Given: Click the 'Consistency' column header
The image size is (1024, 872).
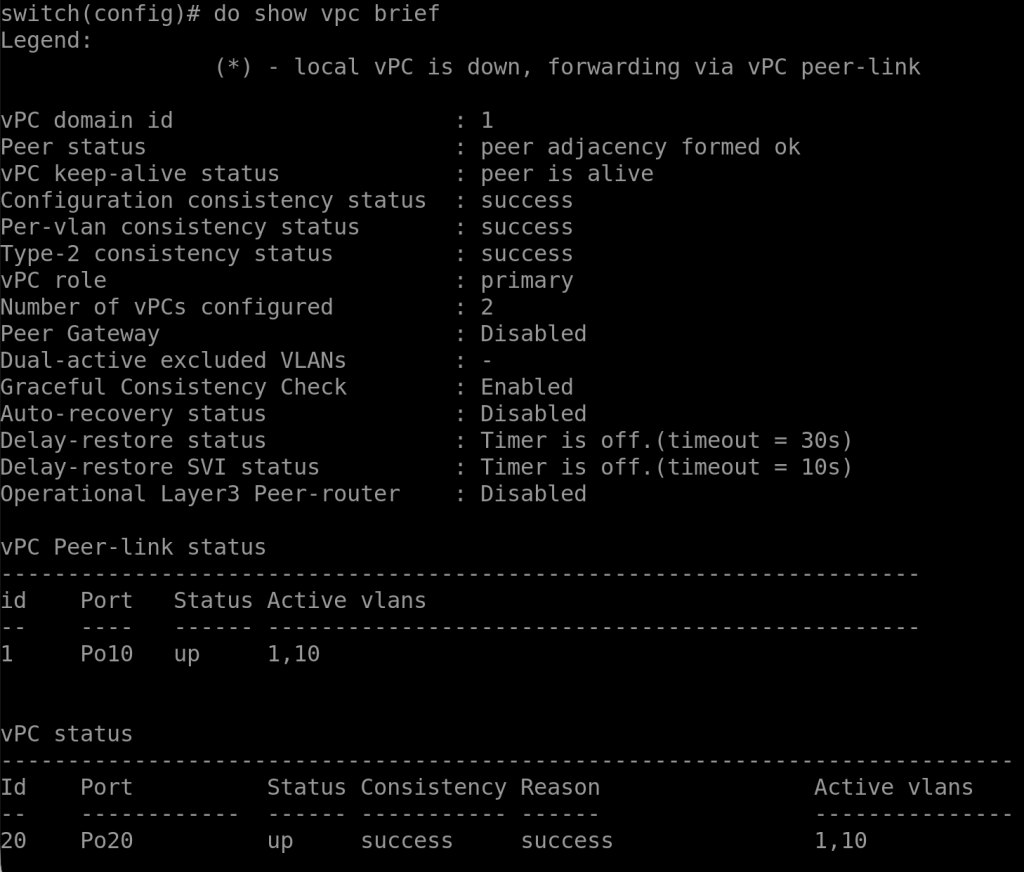Looking at the screenshot, I should coord(433,787).
